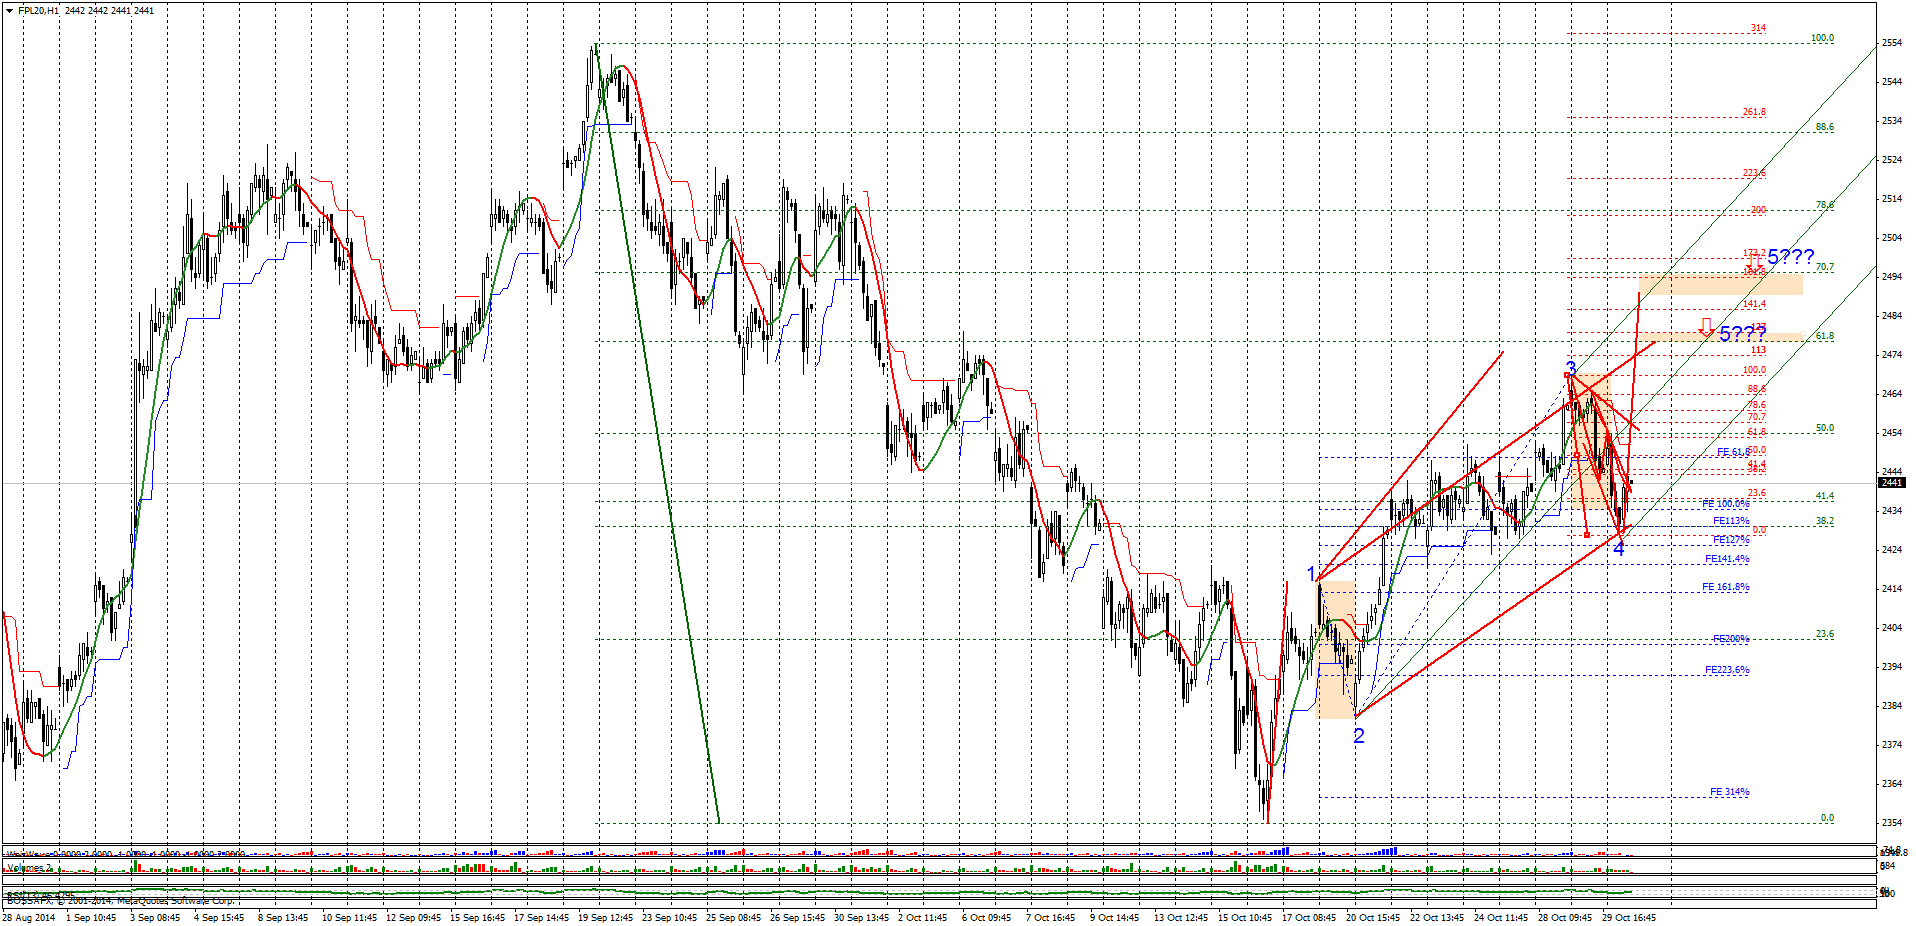Click the 10 Sep 11:45 time label
The height and width of the screenshot is (926, 1916).
click(349, 917)
